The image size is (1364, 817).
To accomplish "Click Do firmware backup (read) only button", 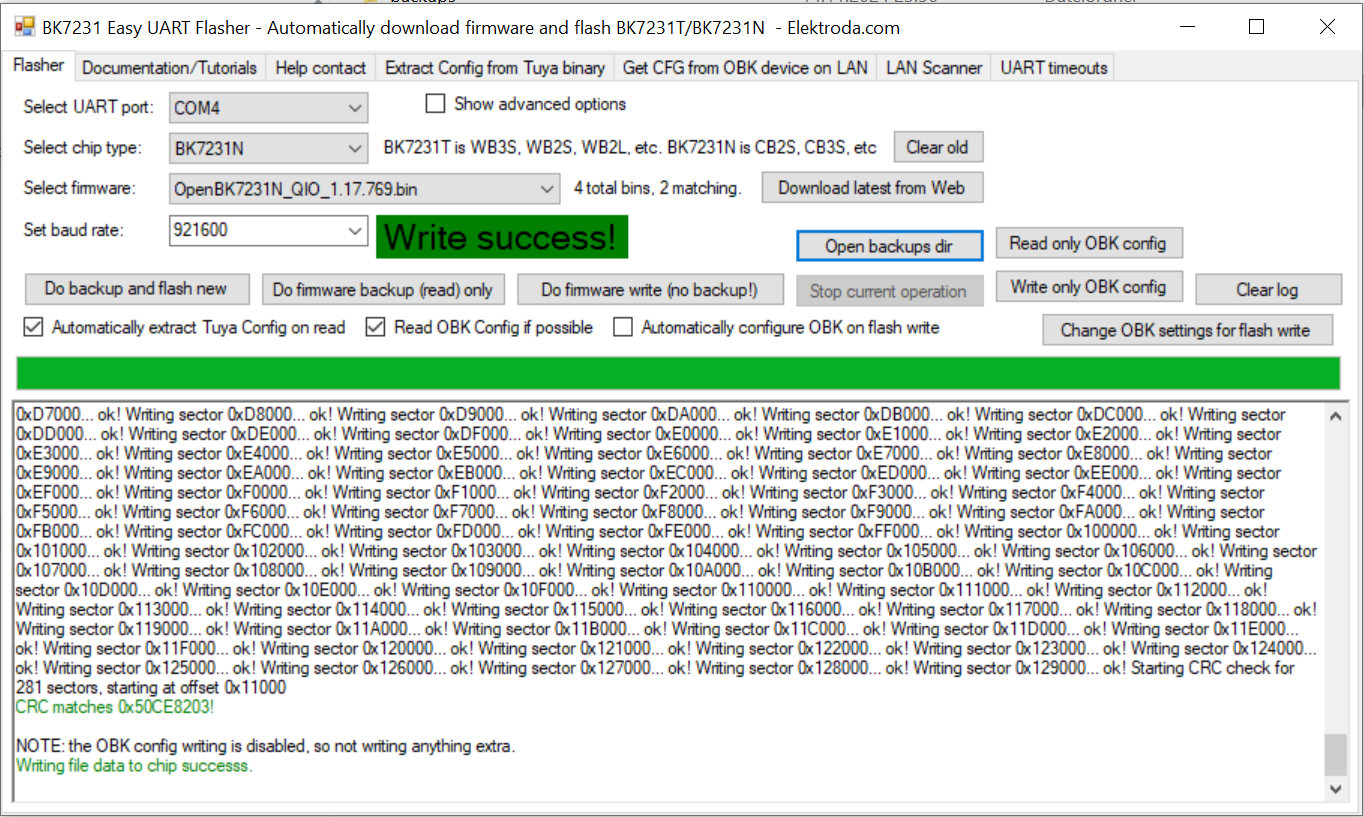I will pos(383,290).
